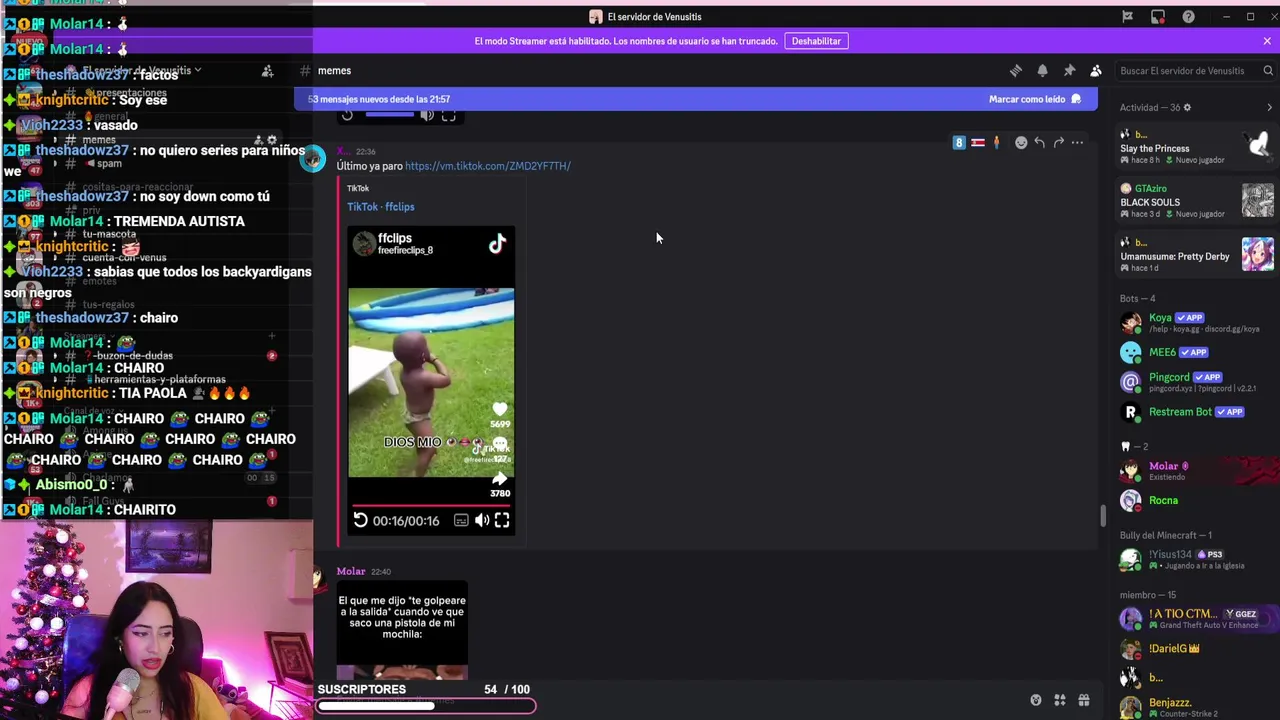Expand the Actividad panel chevron
The width and height of the screenshot is (1280, 720).
1269,108
